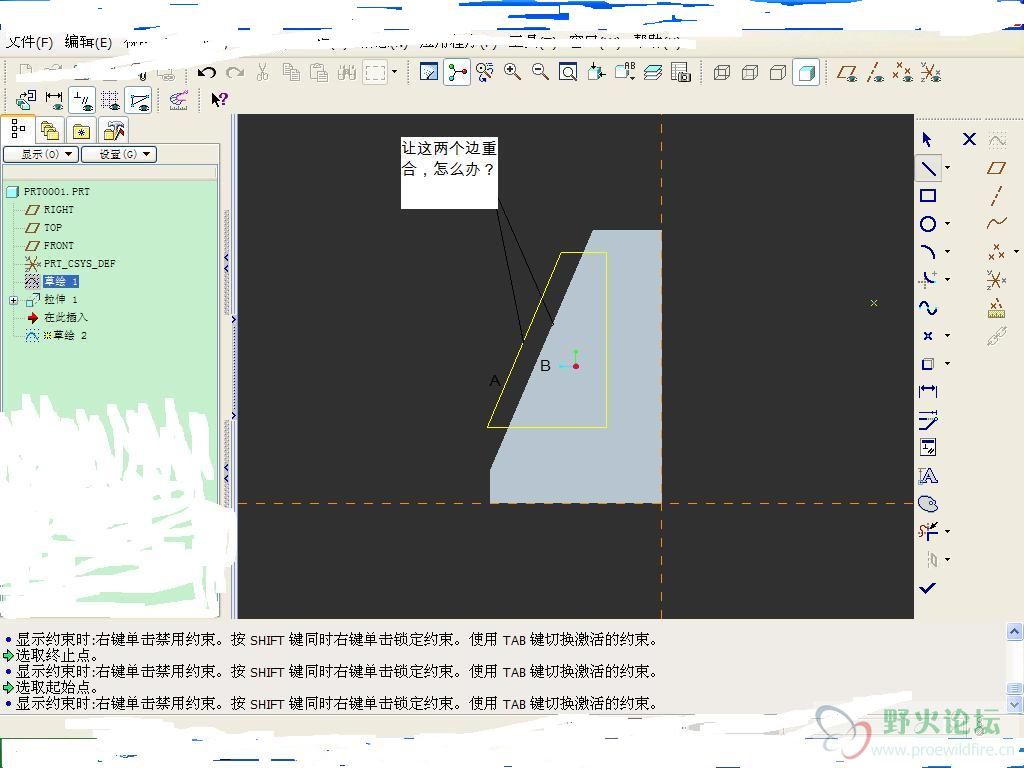Viewport: 1024px width, 768px height.
Task: Select the Rectangle sketch tool
Action: point(928,195)
